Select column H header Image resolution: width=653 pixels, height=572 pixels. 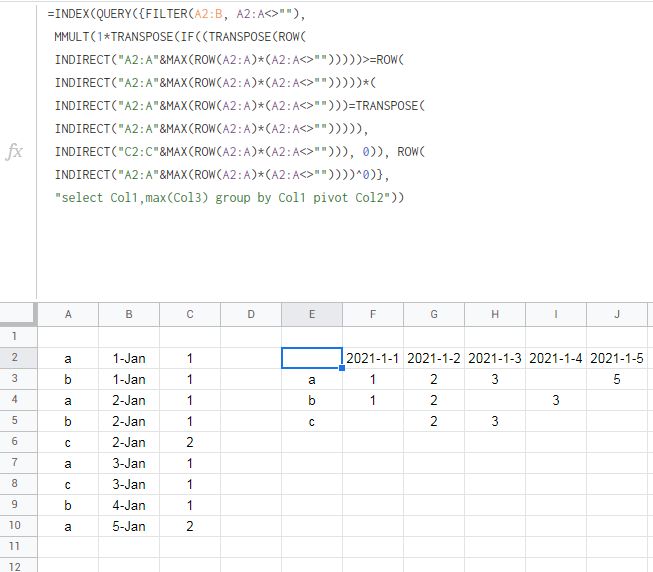click(495, 314)
